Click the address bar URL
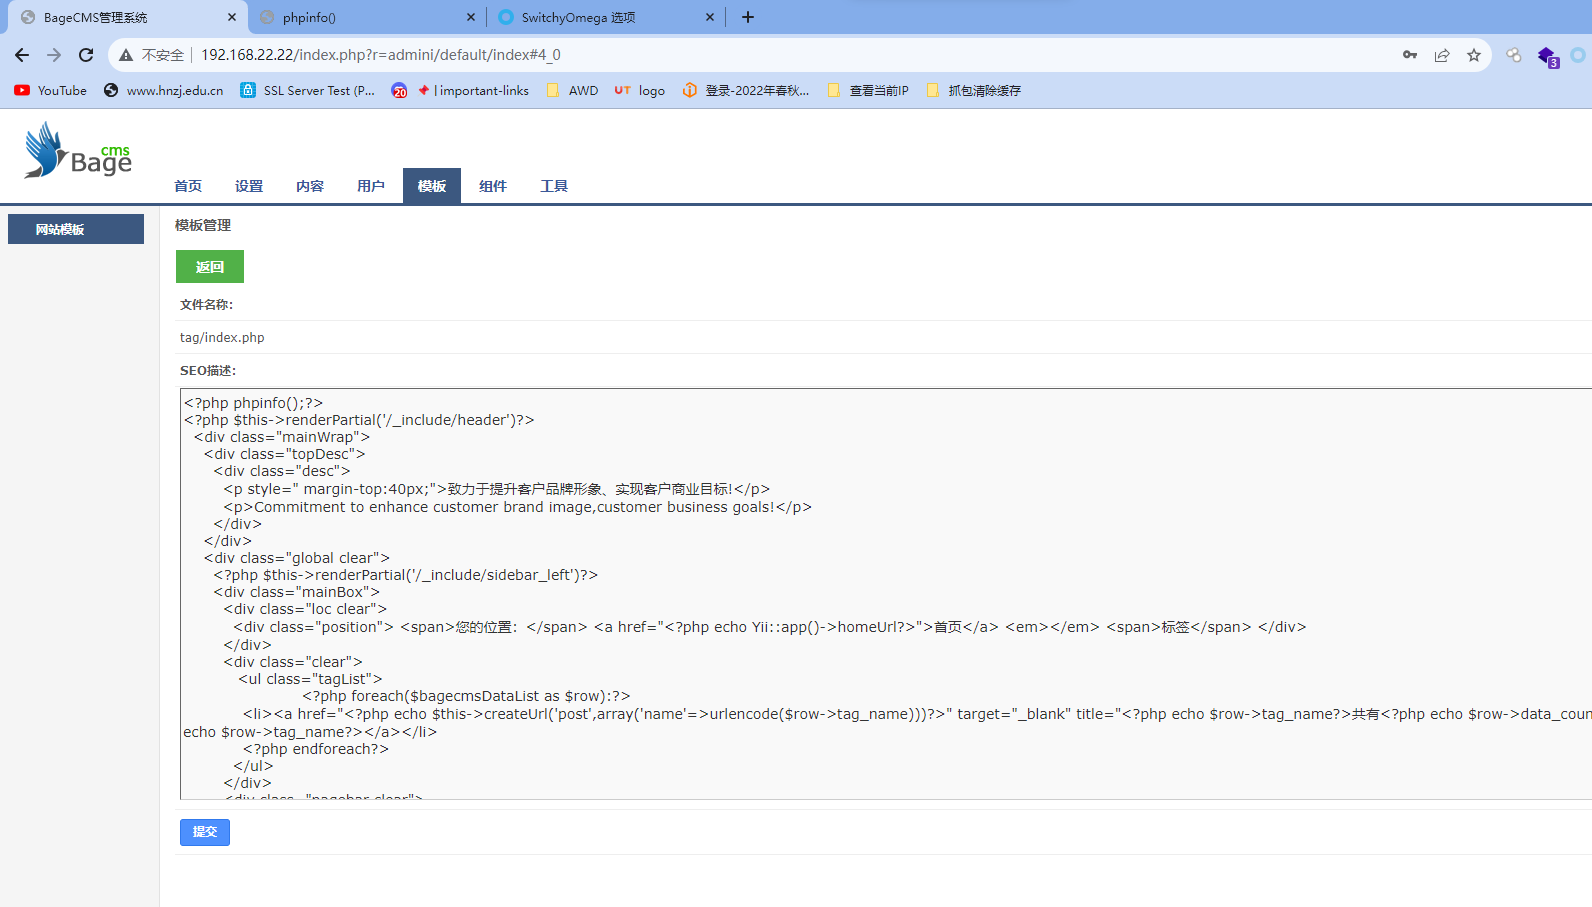 click(x=381, y=55)
